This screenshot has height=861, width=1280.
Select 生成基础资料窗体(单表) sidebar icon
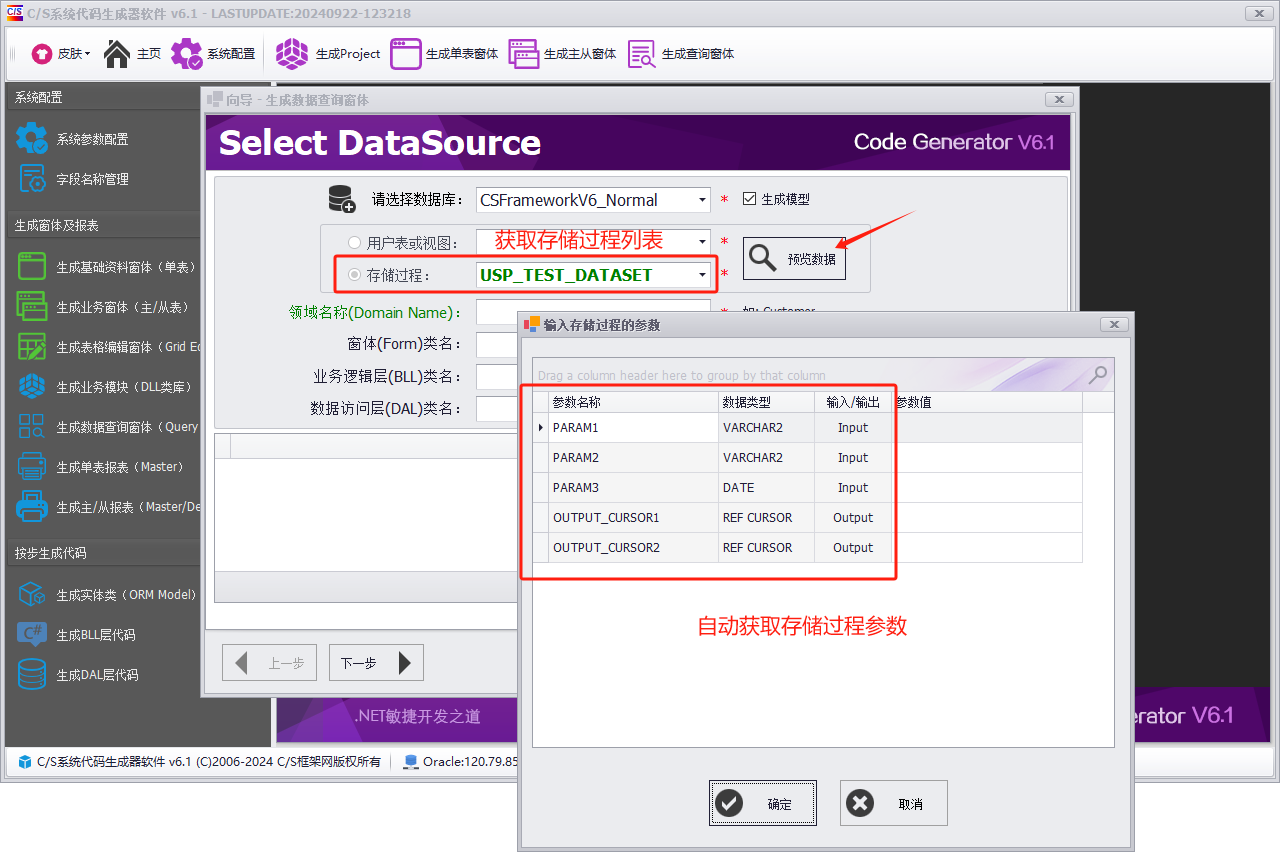point(32,267)
